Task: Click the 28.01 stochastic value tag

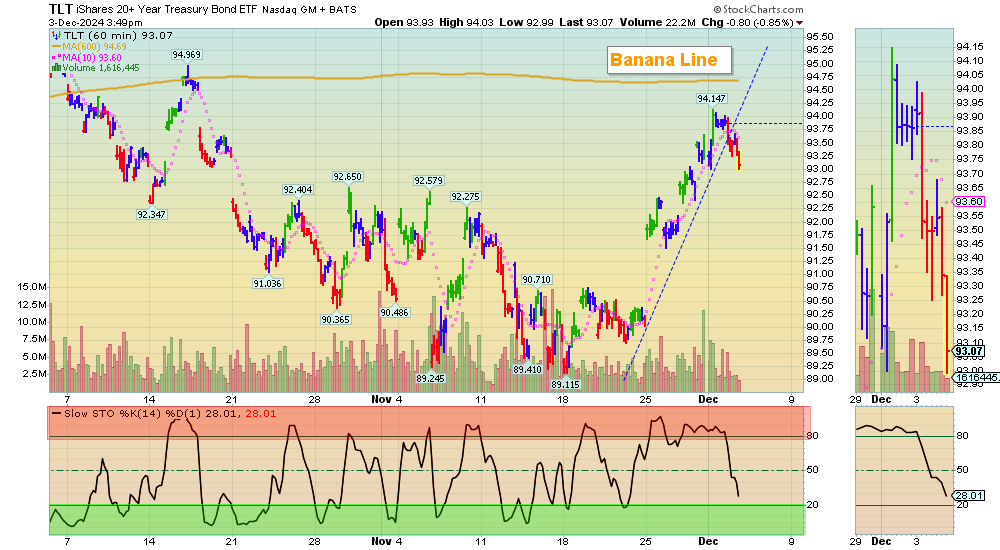Action: coord(969,495)
